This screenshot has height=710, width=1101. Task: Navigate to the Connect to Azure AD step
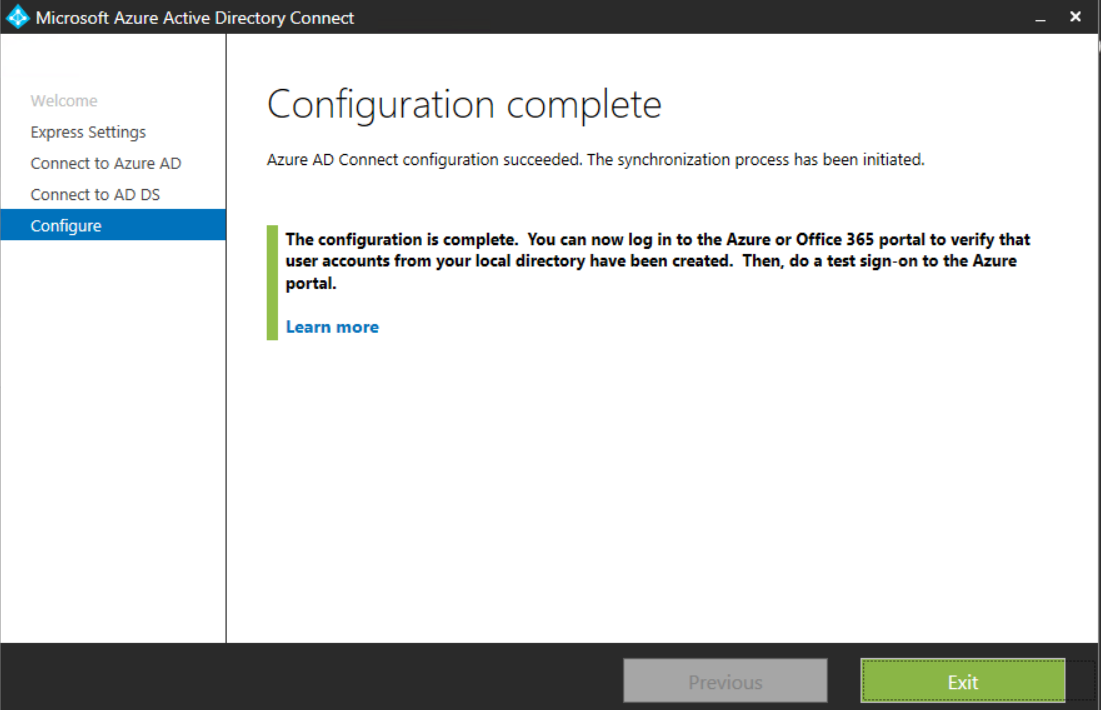pyautogui.click(x=105, y=162)
